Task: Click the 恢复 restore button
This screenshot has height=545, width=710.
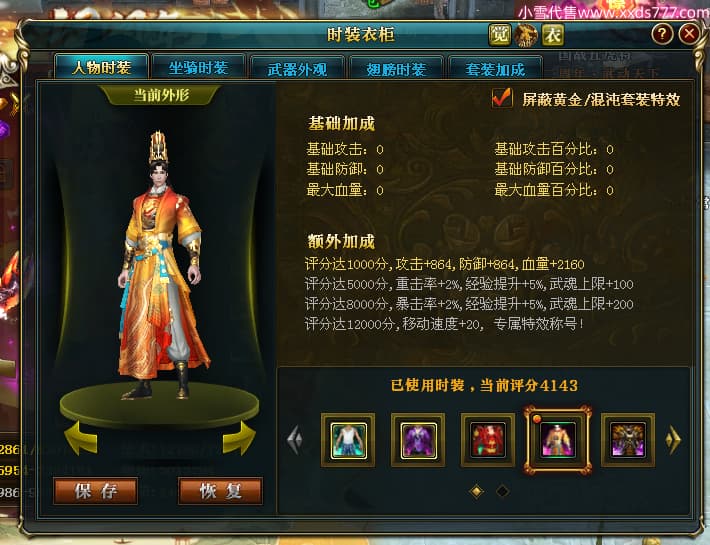Action: pos(221,491)
